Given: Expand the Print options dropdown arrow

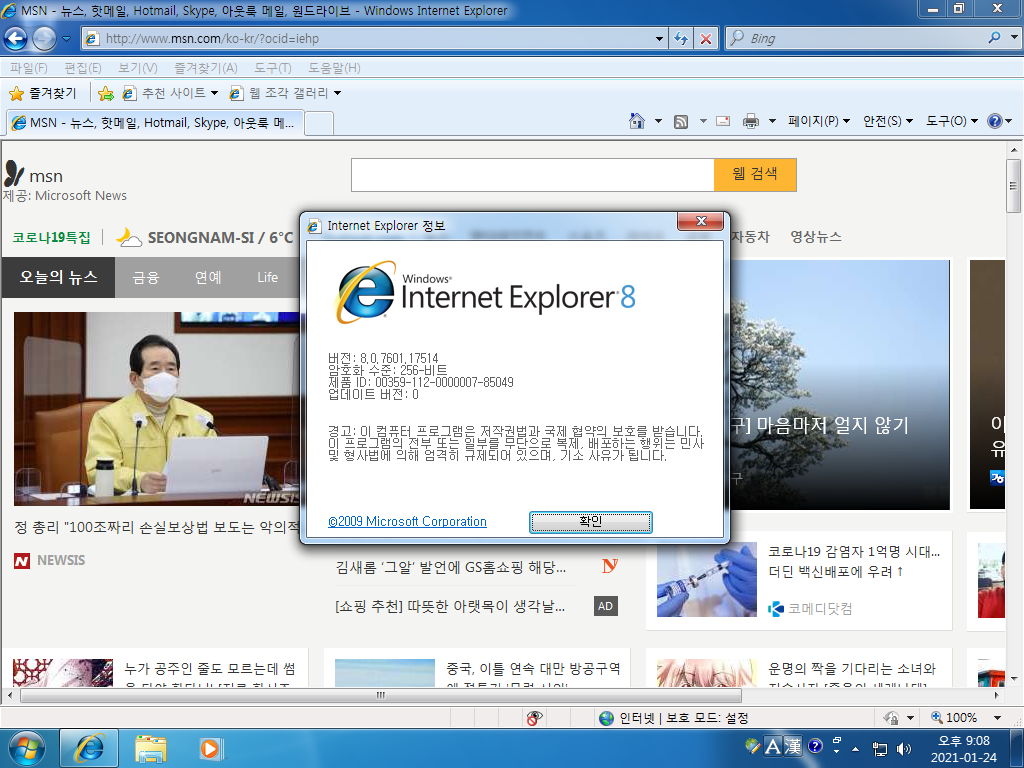Looking at the screenshot, I should coord(772,121).
